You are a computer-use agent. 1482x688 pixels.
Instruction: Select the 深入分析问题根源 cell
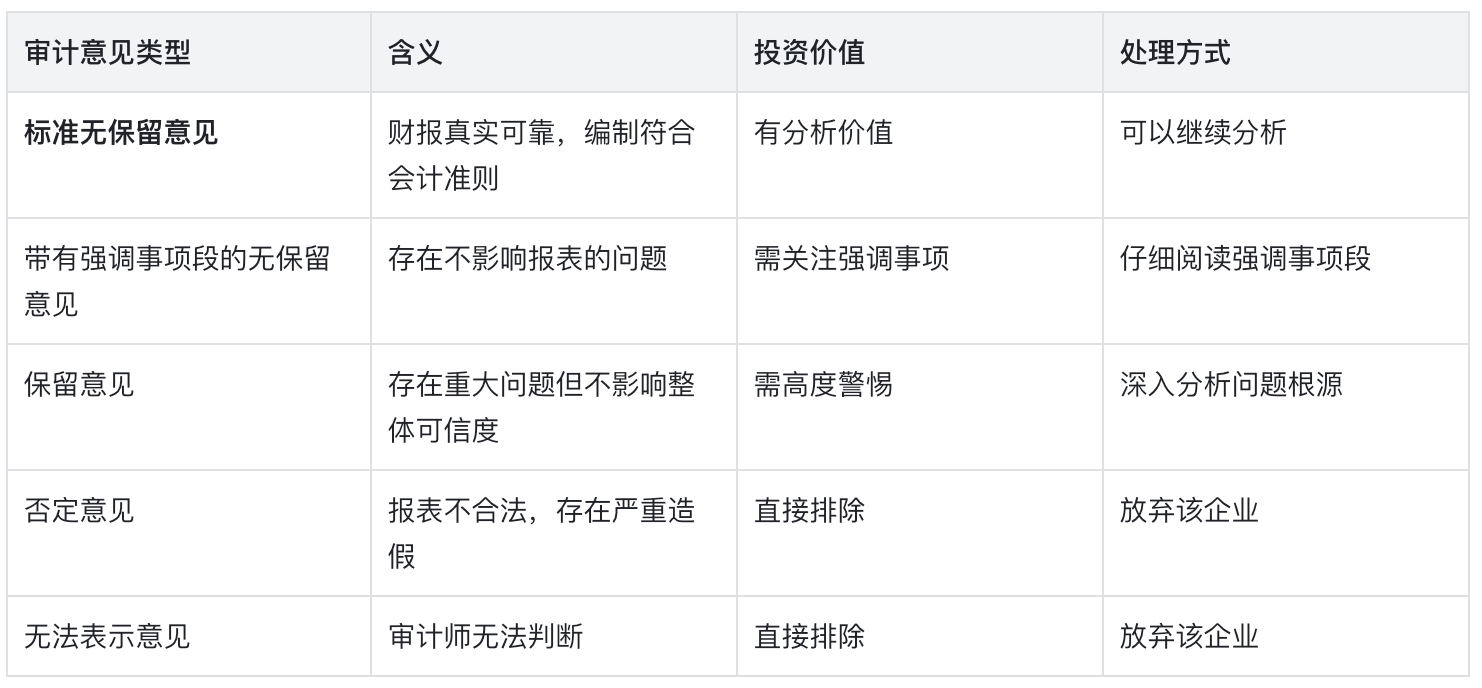pyautogui.click(x=1288, y=407)
